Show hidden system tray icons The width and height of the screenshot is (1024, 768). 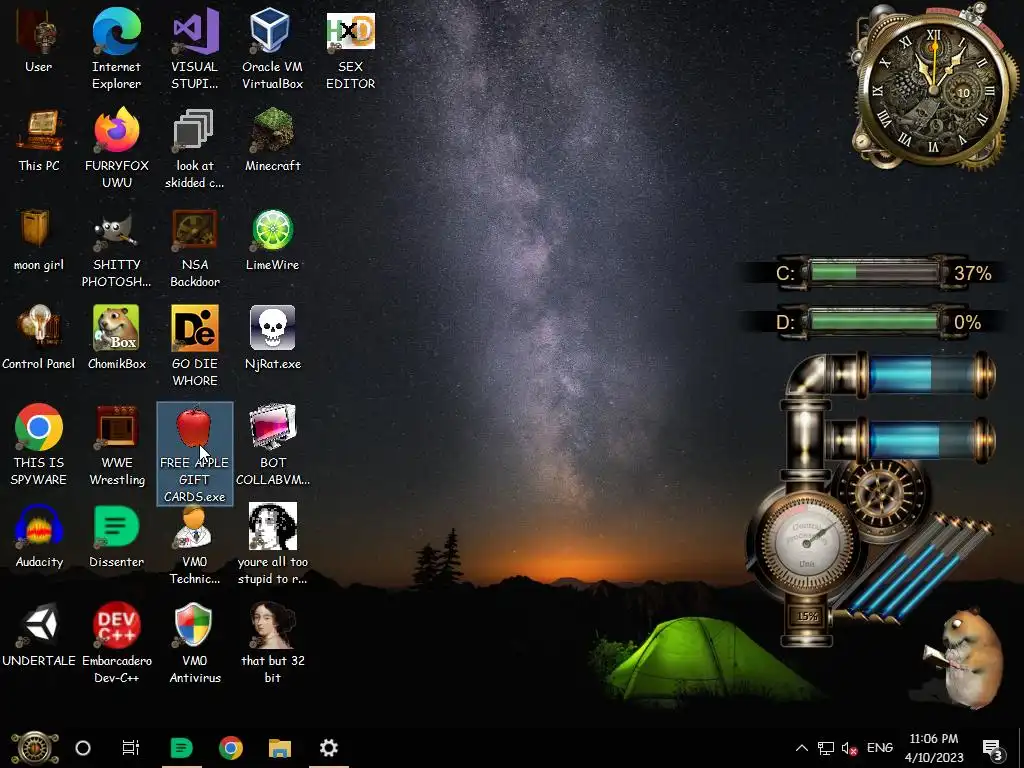[802, 748]
